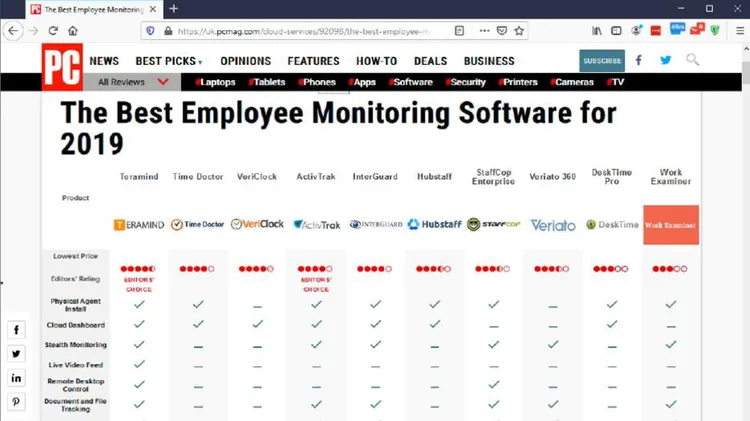Open Firefox account avatar icon
Screen dimensions: 750x421
tap(636, 31)
